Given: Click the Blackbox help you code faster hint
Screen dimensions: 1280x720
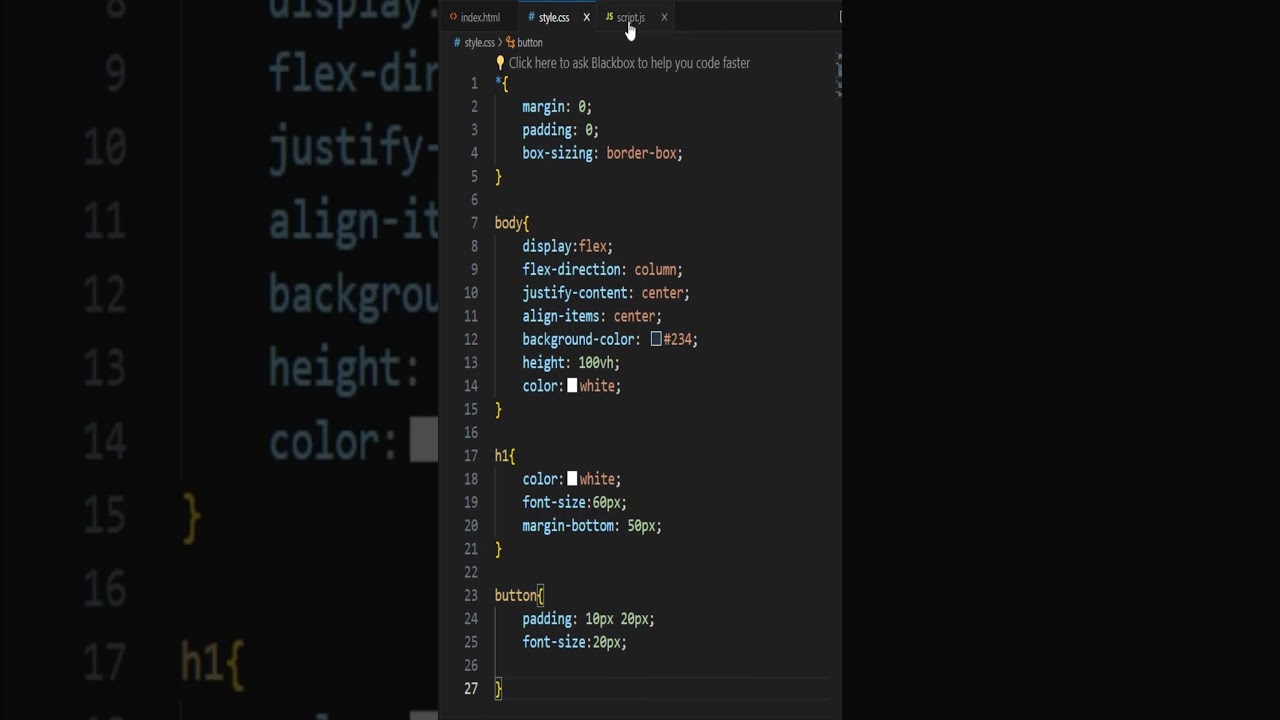Looking at the screenshot, I should (x=629, y=63).
